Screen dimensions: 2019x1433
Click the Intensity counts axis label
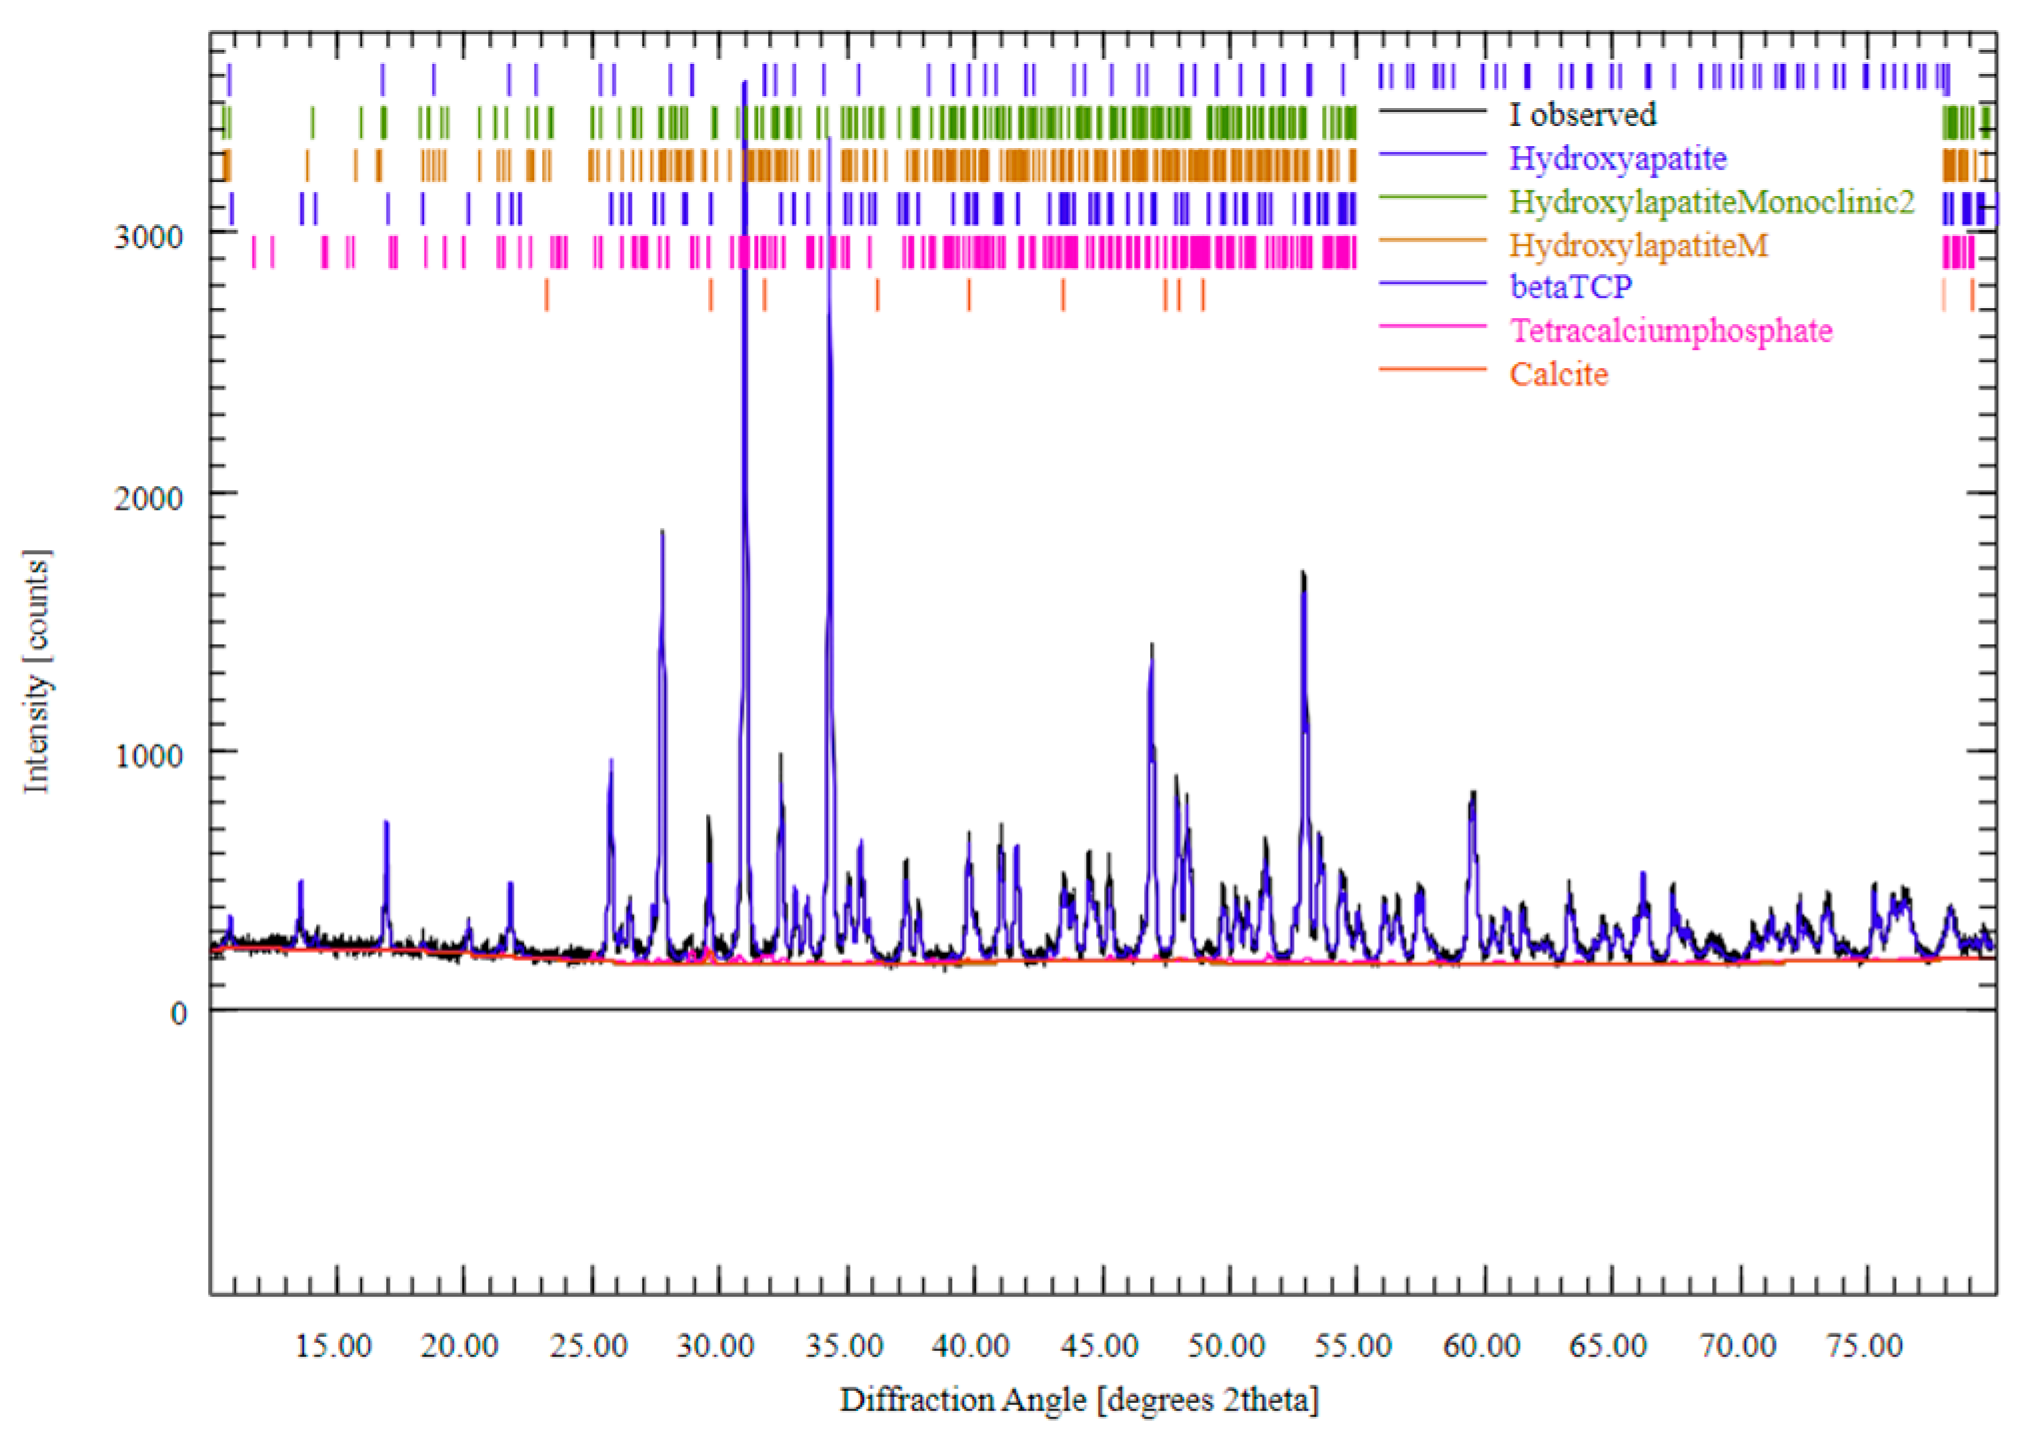click(37, 672)
